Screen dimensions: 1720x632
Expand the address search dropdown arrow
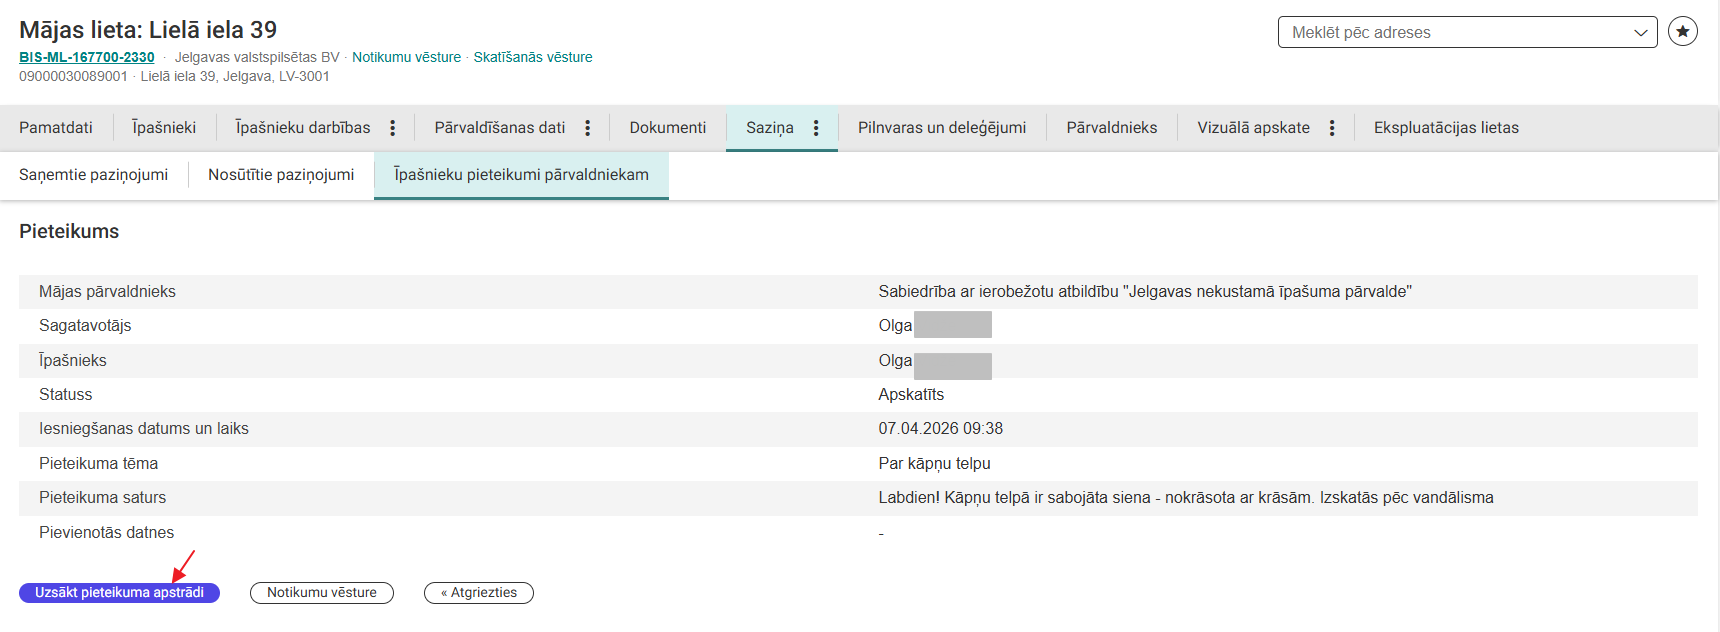(1640, 32)
